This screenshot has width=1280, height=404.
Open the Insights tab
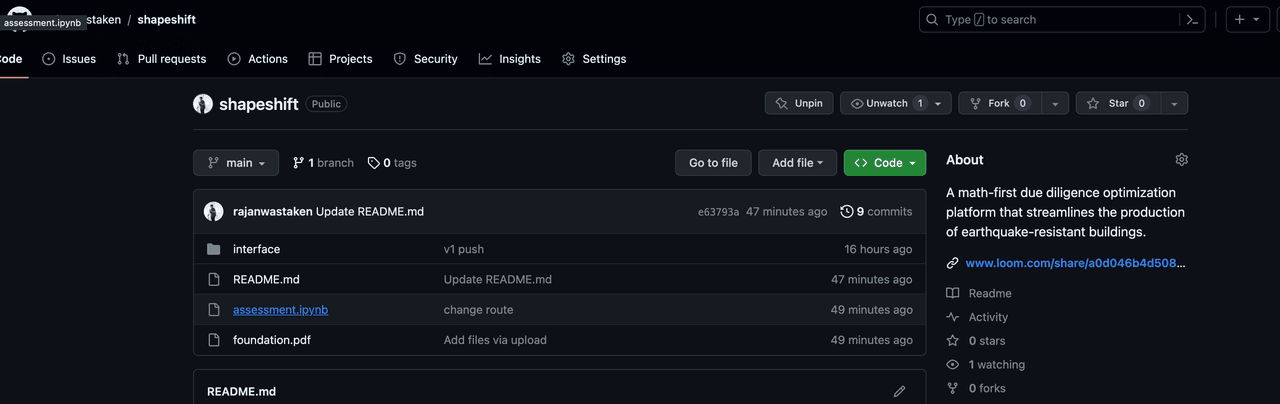pos(510,59)
